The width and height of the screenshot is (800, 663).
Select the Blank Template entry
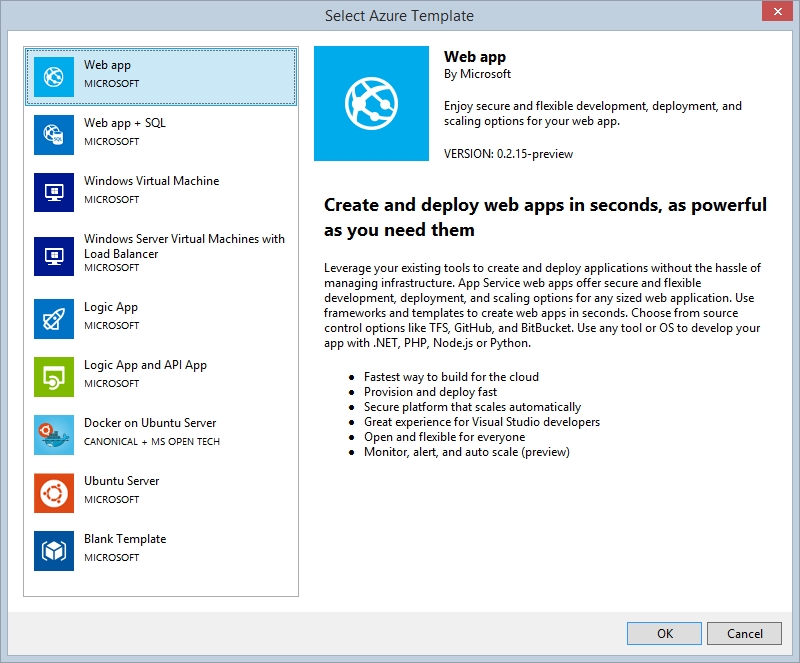[161, 551]
